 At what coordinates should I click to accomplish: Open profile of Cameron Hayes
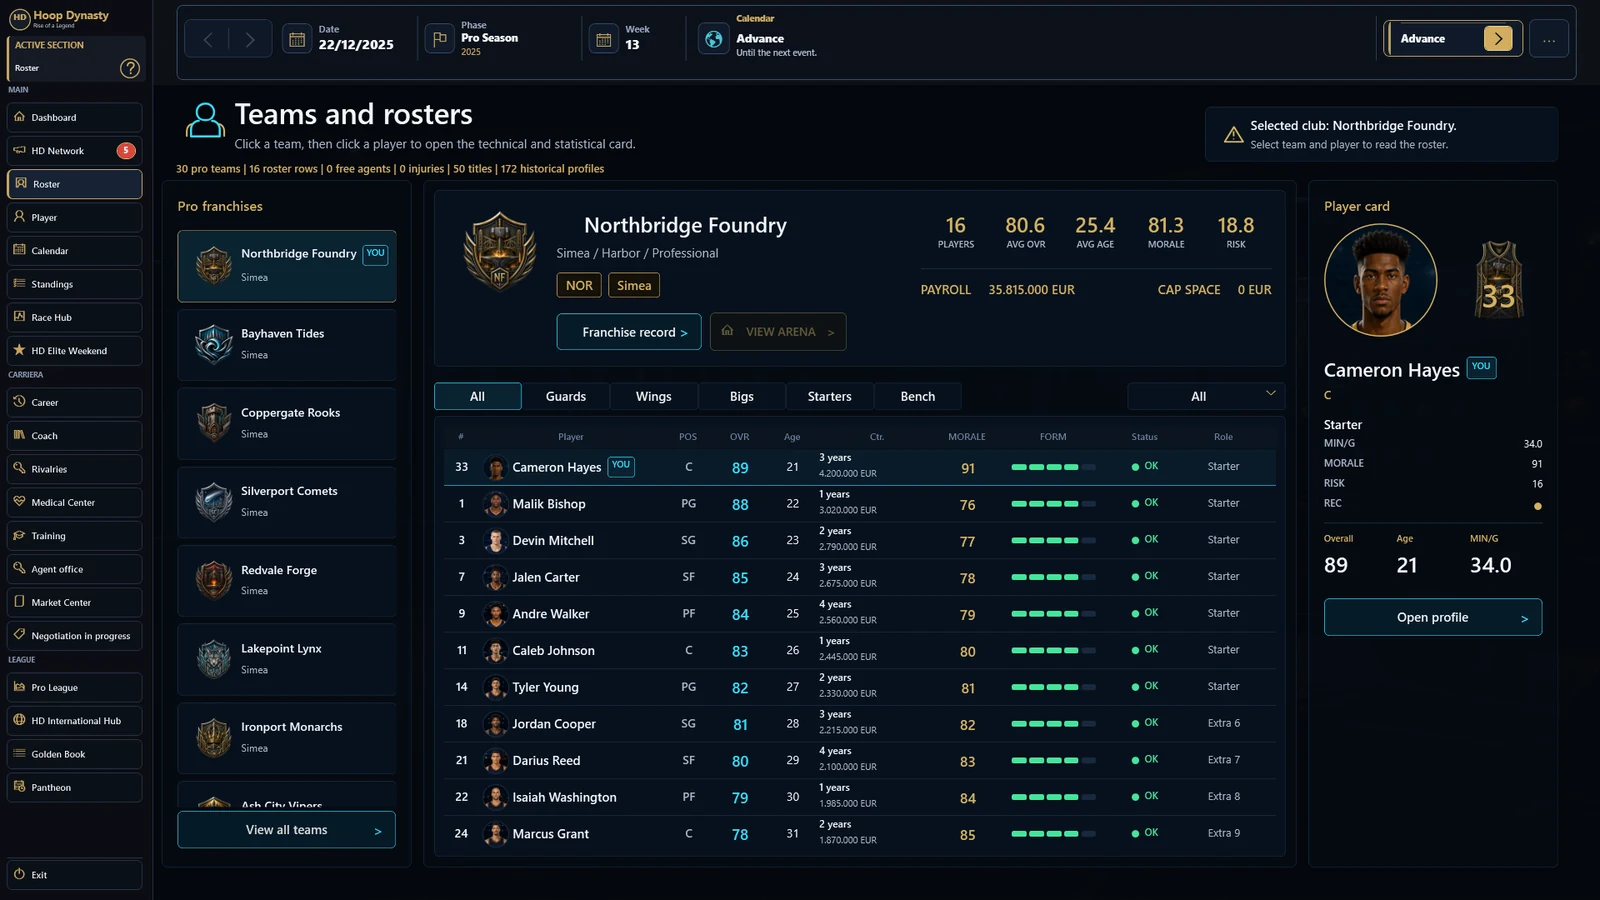(1433, 617)
